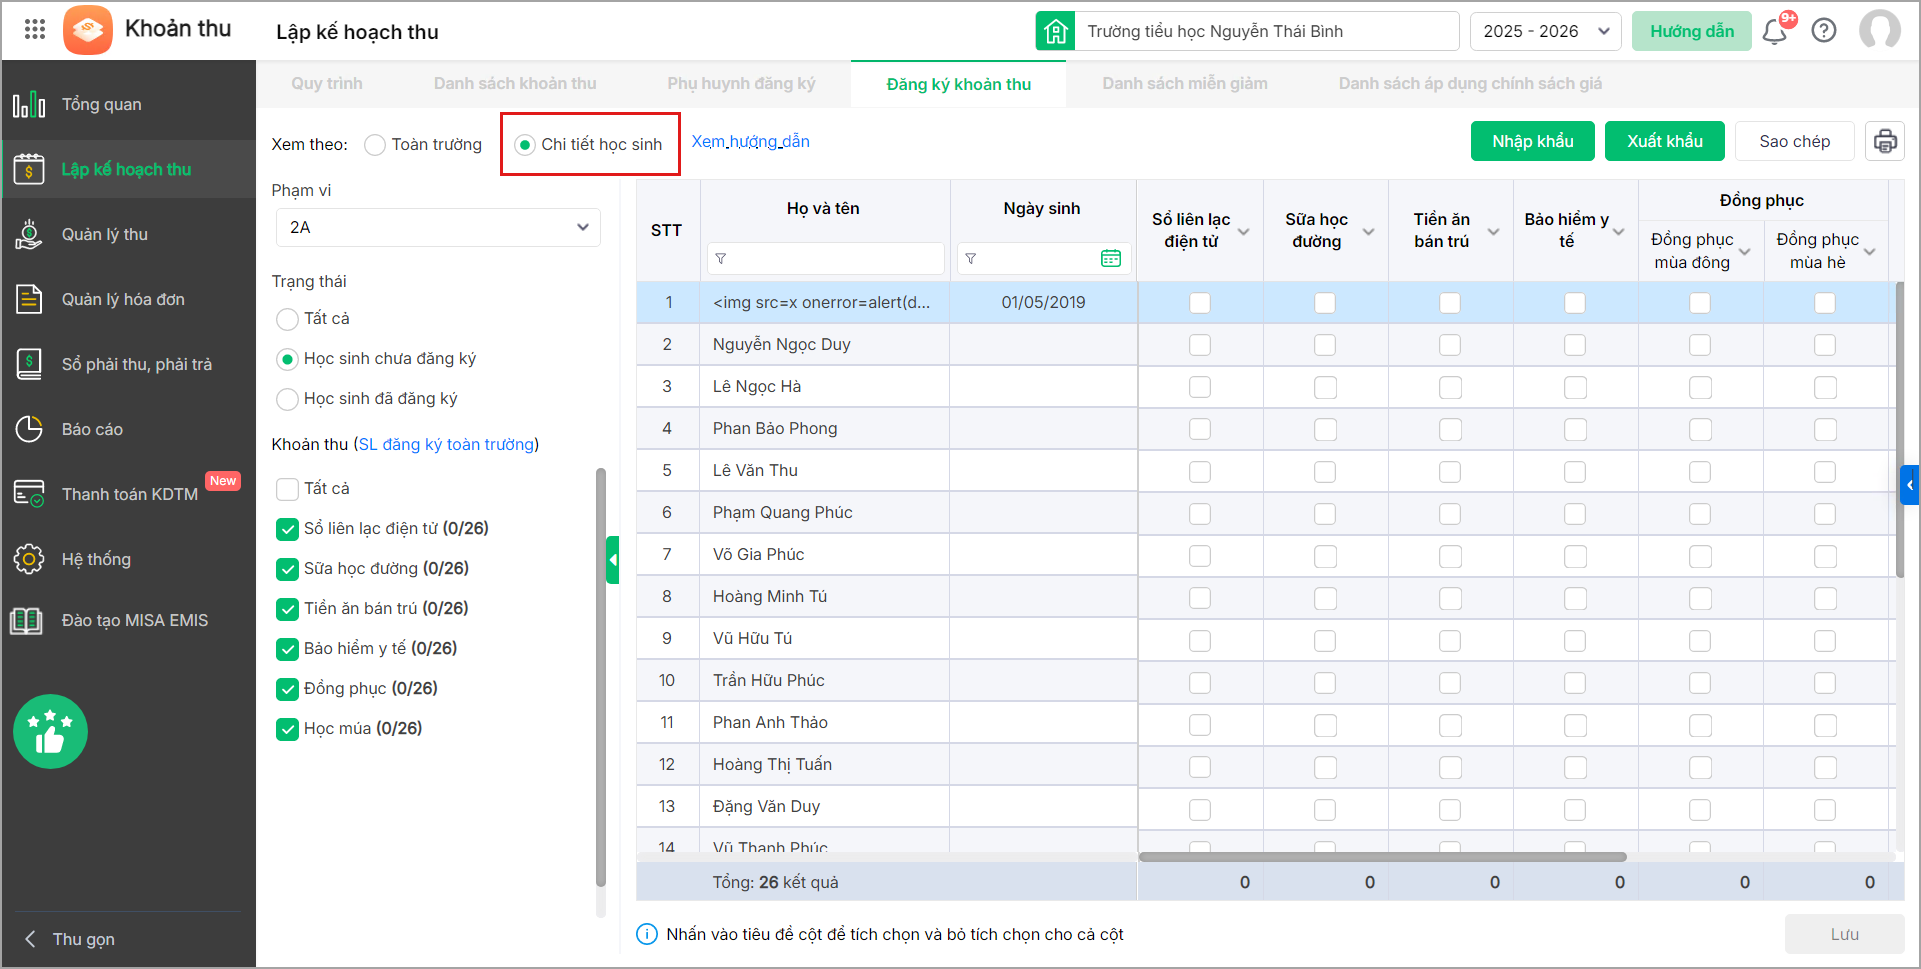Viewport: 1921px width, 969px height.
Task: Click the Khoản thu list scrollbar
Action: click(600, 677)
